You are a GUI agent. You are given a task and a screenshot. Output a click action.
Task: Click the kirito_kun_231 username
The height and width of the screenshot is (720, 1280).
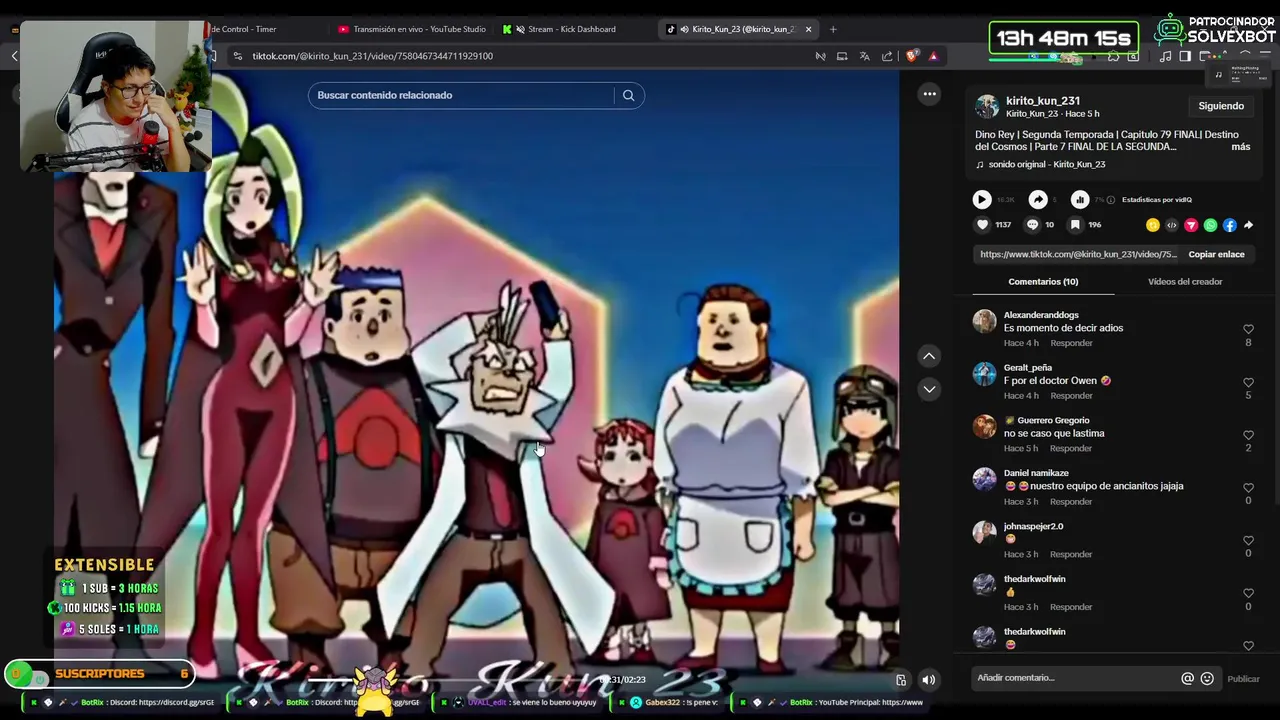(1043, 101)
